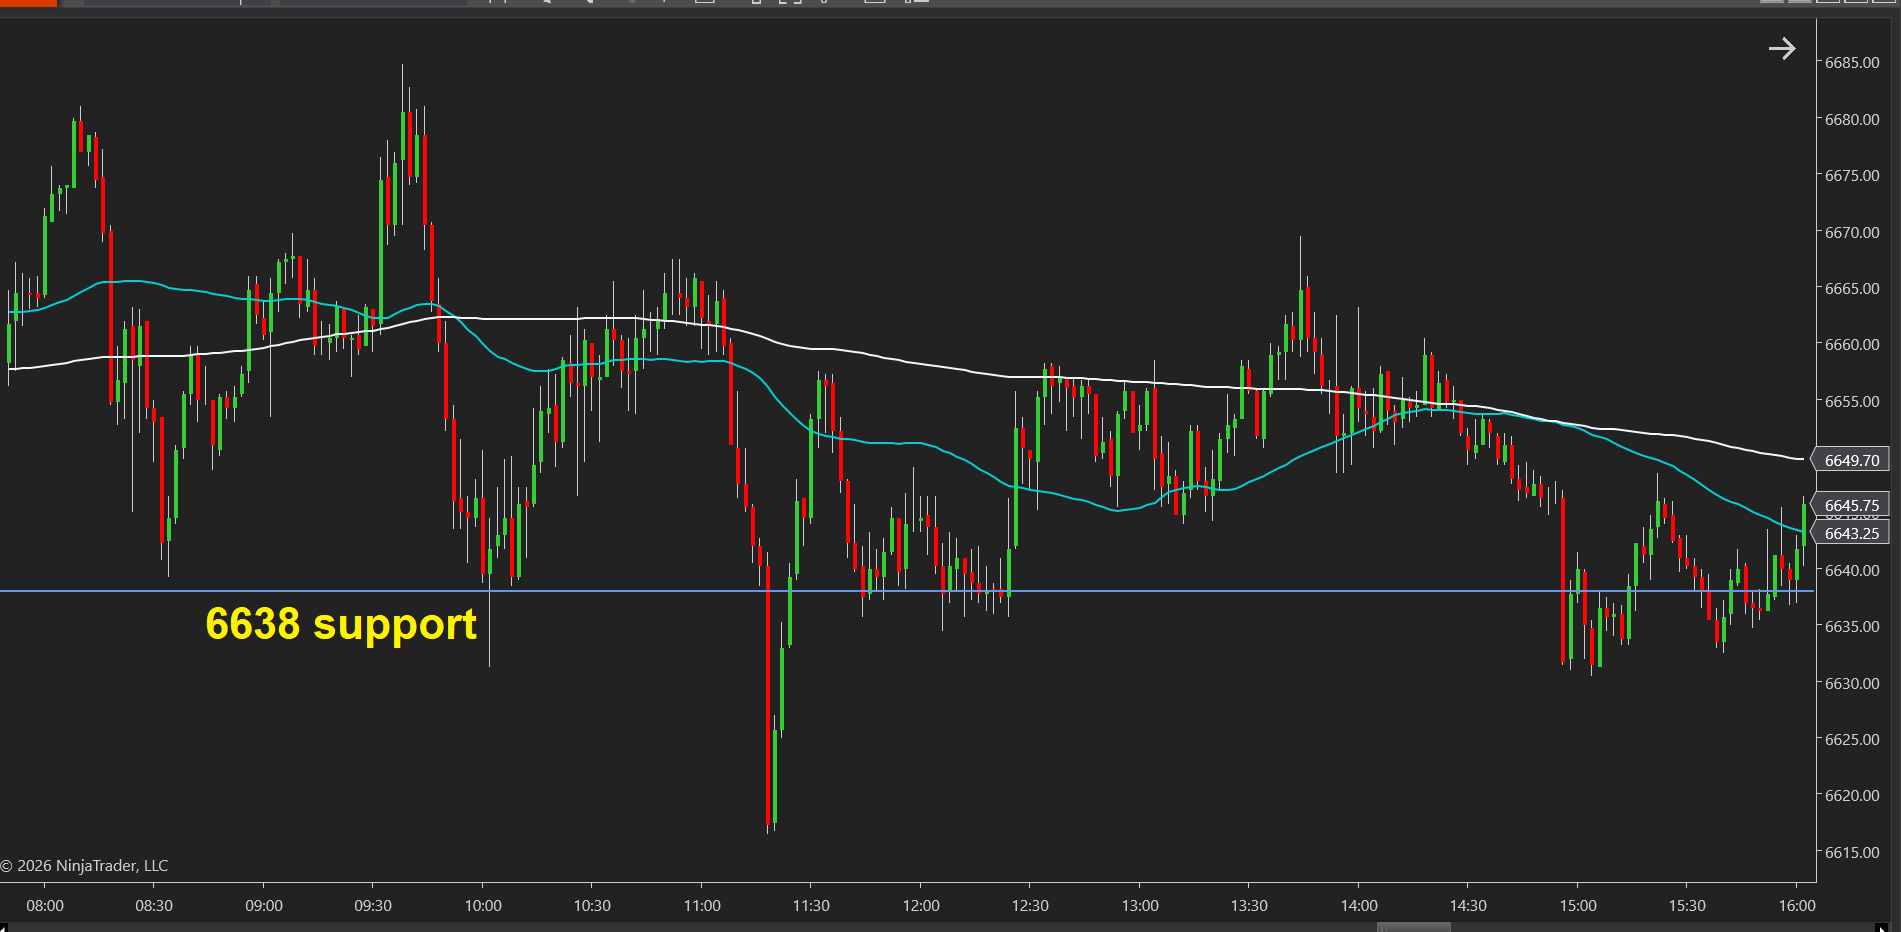Image resolution: width=1901 pixels, height=932 pixels.
Task: Click the 6675.00 price axis label
Action: [x=1852, y=175]
